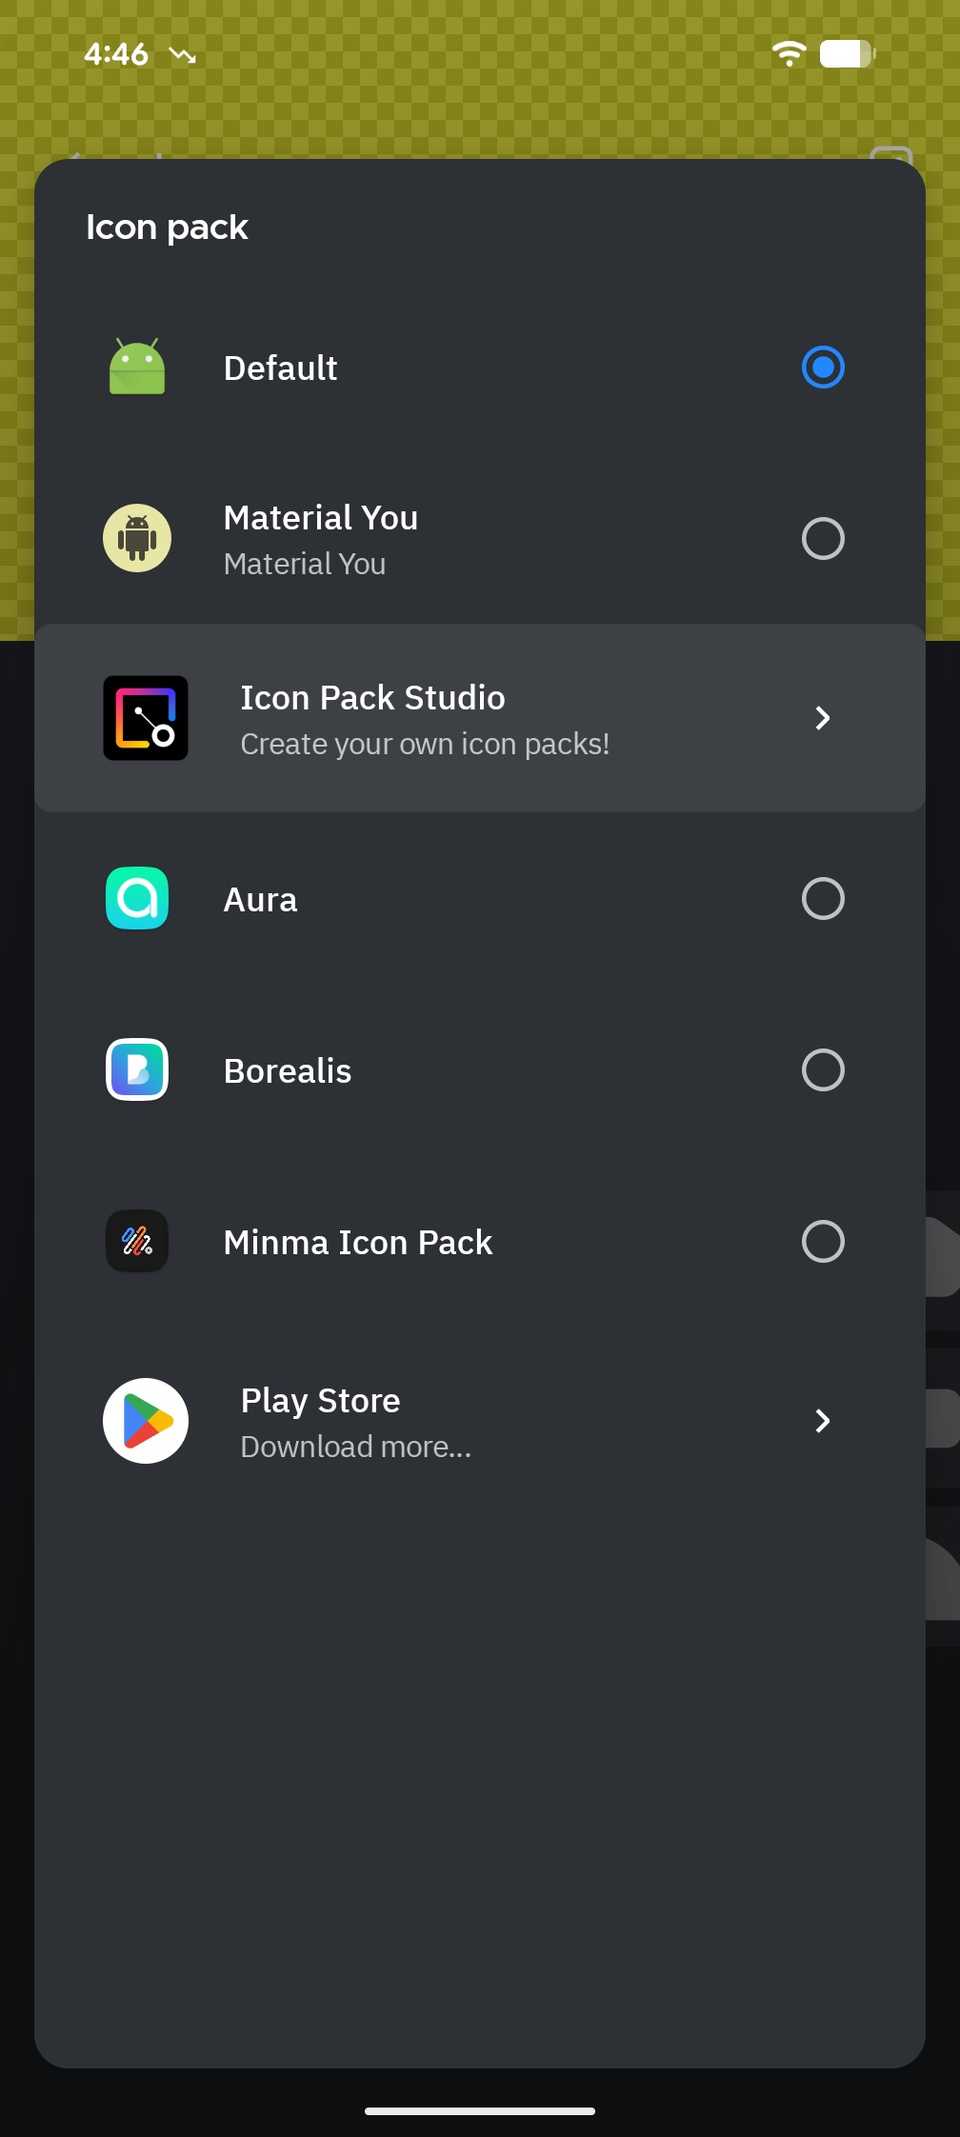
Task: Tap the Minma Icon Pack icon
Action: 137,1241
